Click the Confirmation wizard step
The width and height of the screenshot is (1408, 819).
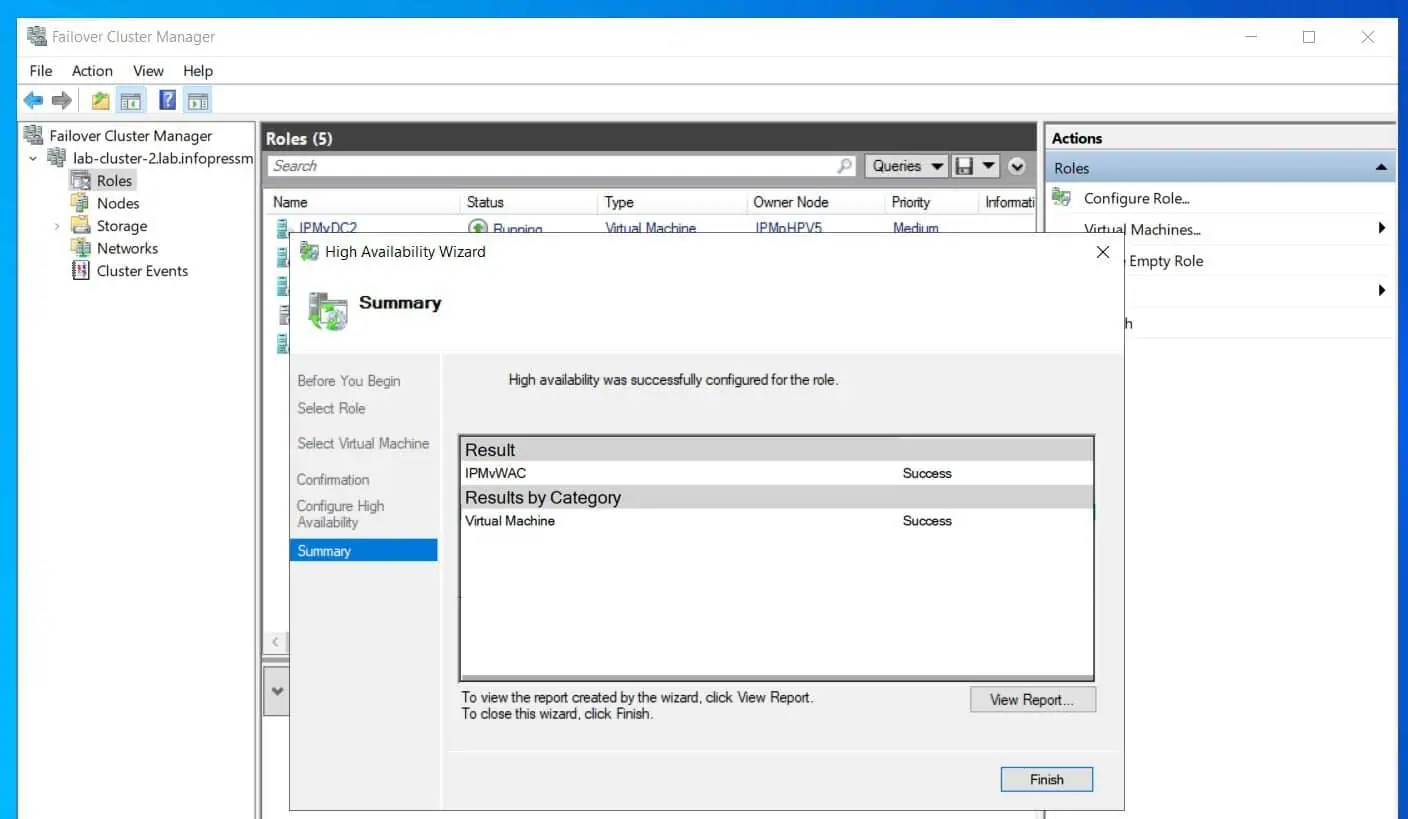[333, 480]
